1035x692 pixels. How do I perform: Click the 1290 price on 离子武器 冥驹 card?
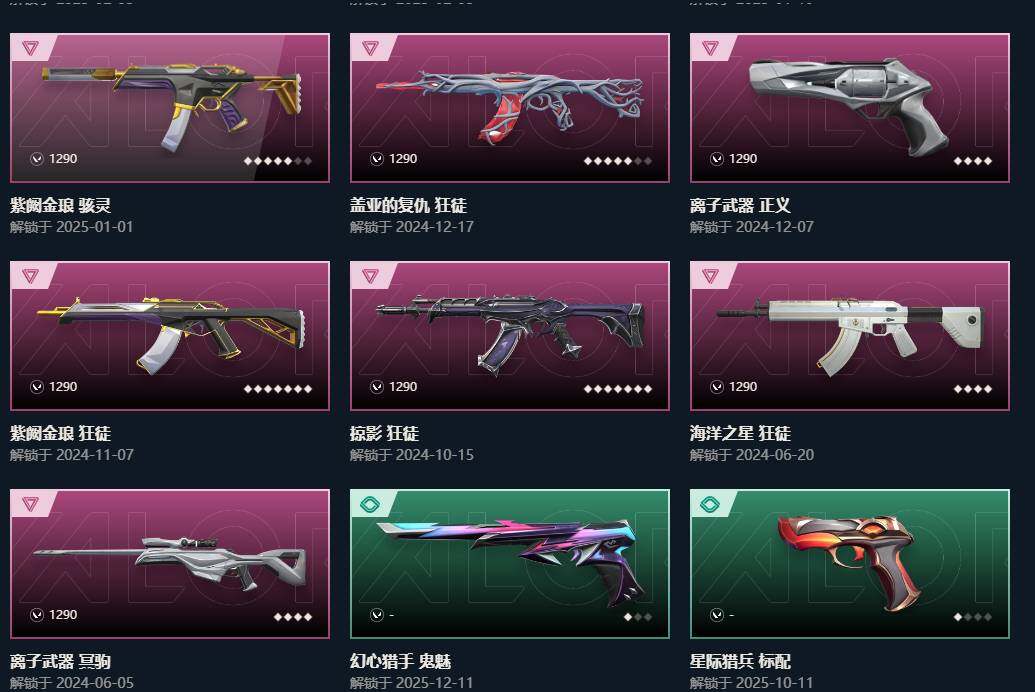(63, 615)
